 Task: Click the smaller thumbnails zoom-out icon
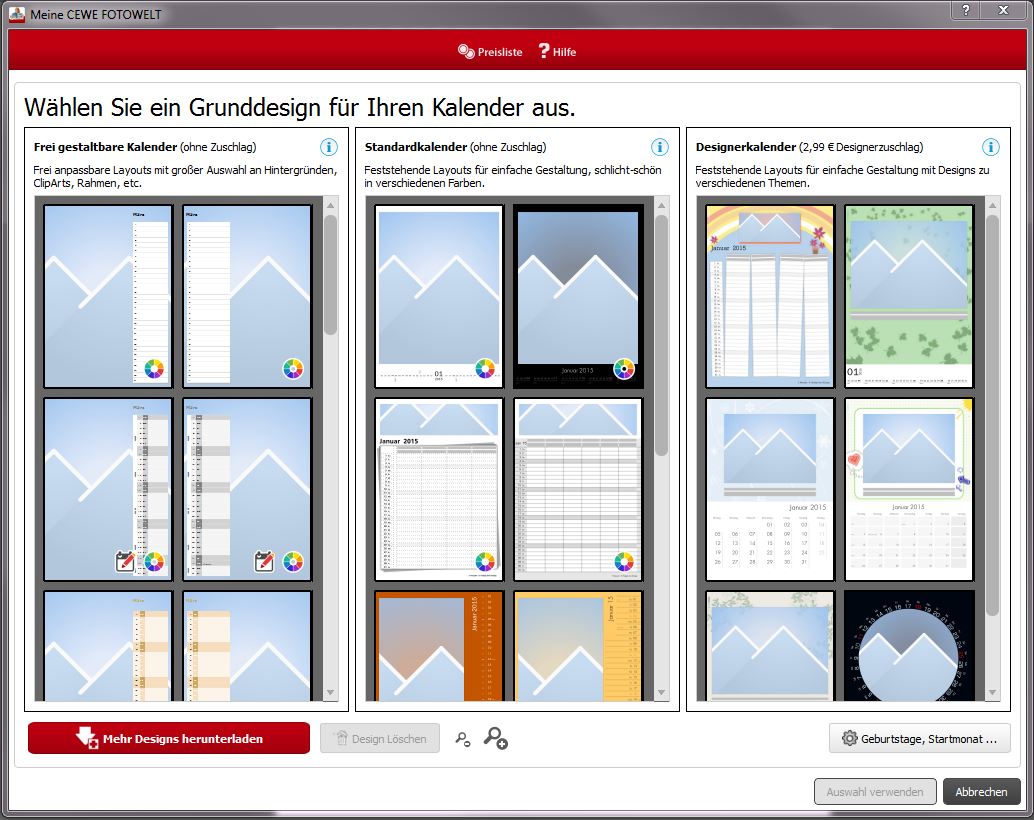(x=463, y=740)
